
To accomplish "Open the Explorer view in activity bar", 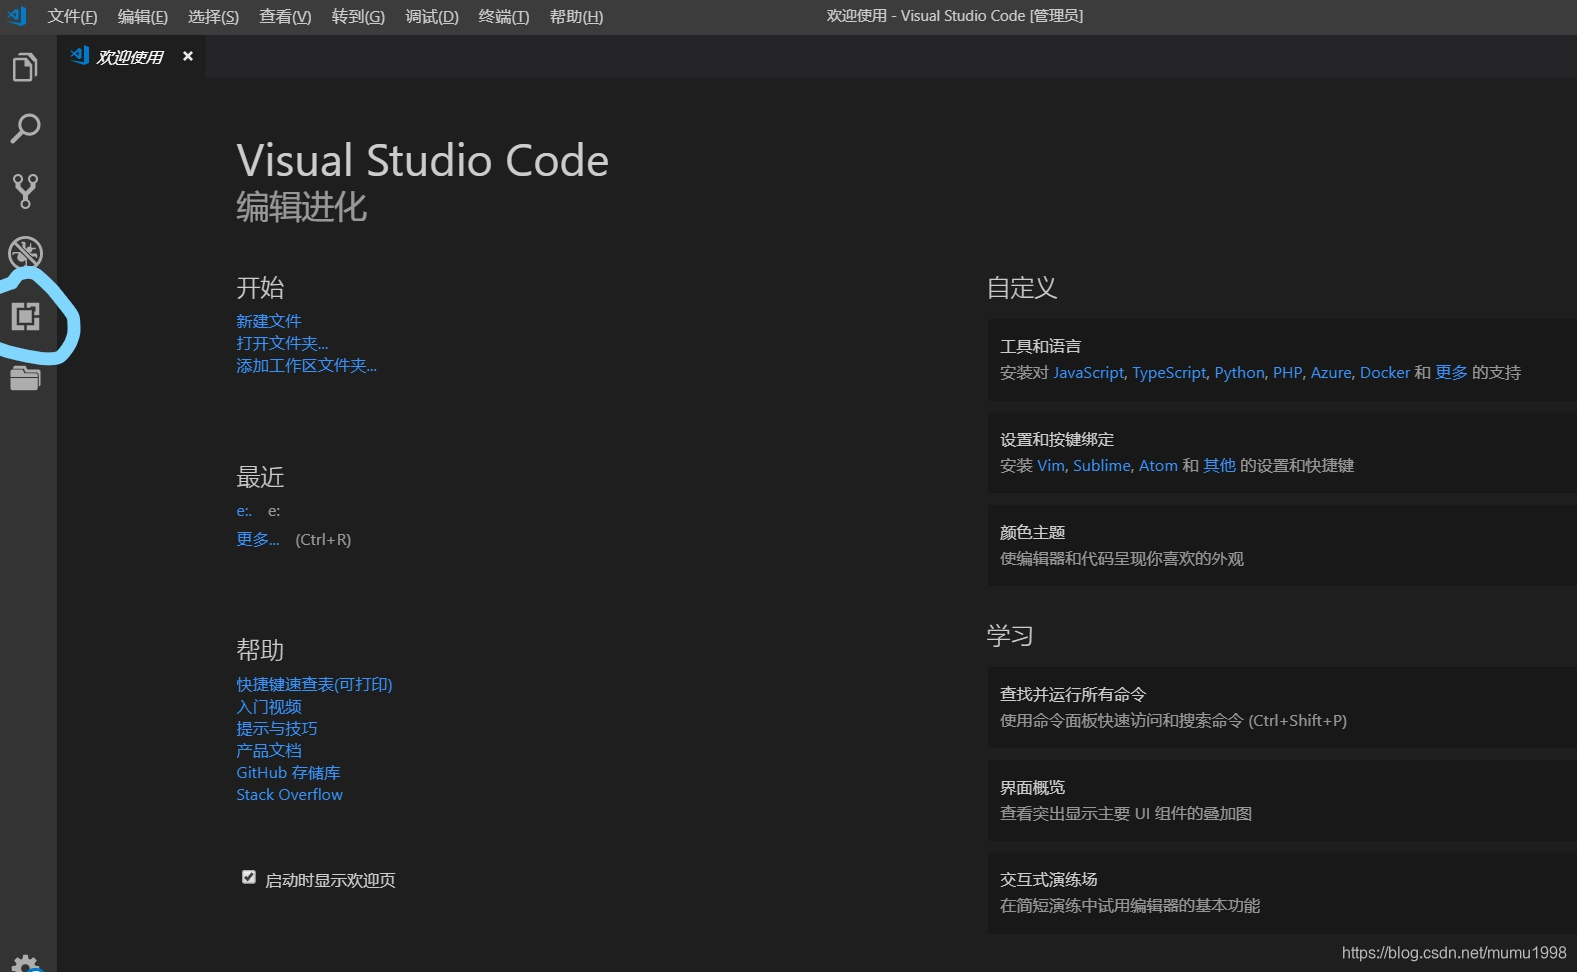I will pyautogui.click(x=25, y=67).
